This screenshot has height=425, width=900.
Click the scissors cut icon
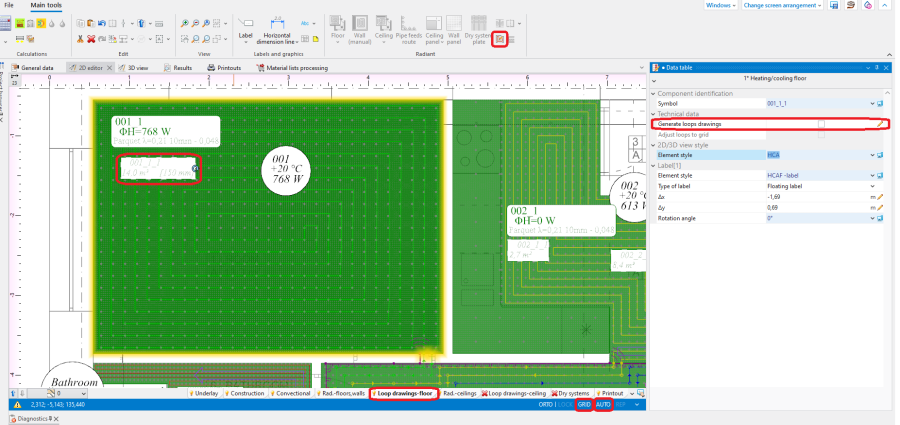pyautogui.click(x=80, y=39)
